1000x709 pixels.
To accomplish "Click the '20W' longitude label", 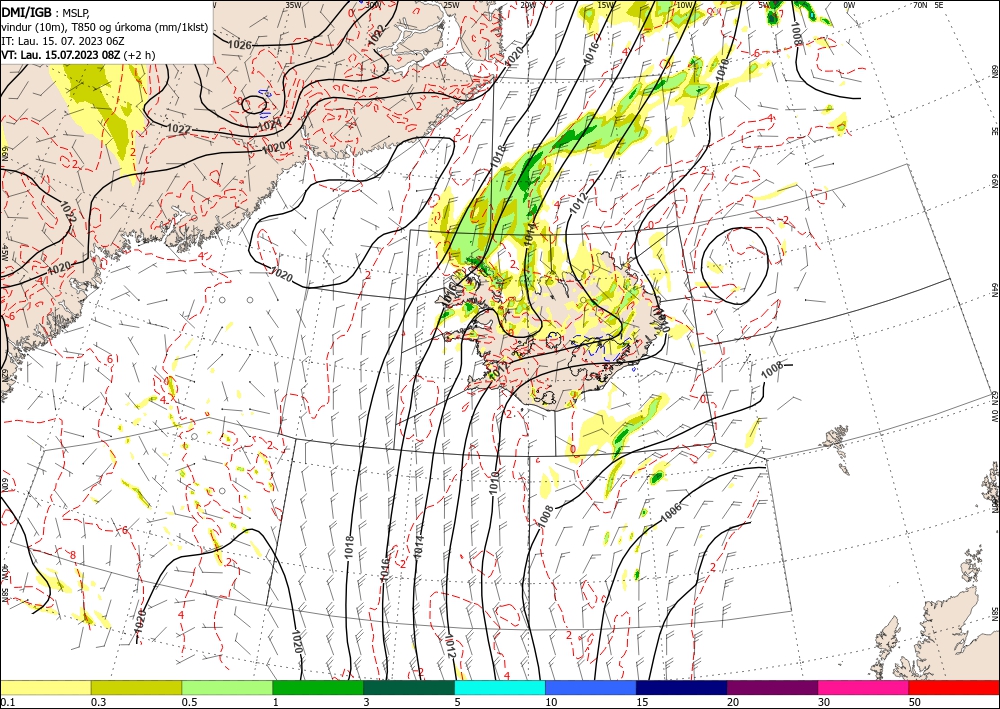I will click(x=527, y=5).
